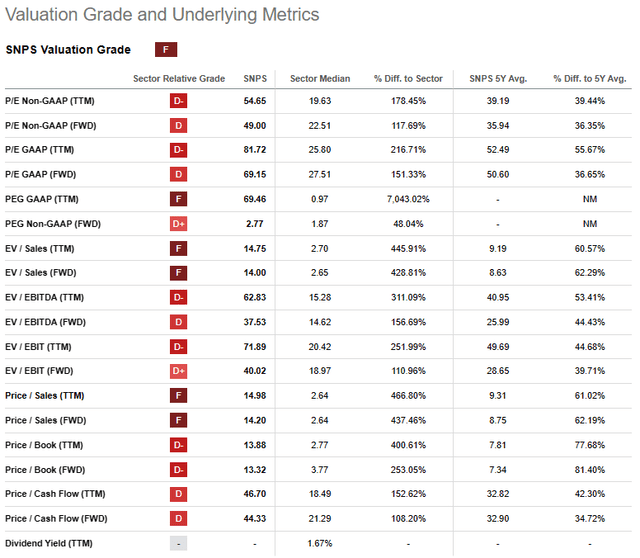Click the 5Y average value 32.90
Image resolution: width=640 pixels, height=558 pixels.
[x=498, y=518]
